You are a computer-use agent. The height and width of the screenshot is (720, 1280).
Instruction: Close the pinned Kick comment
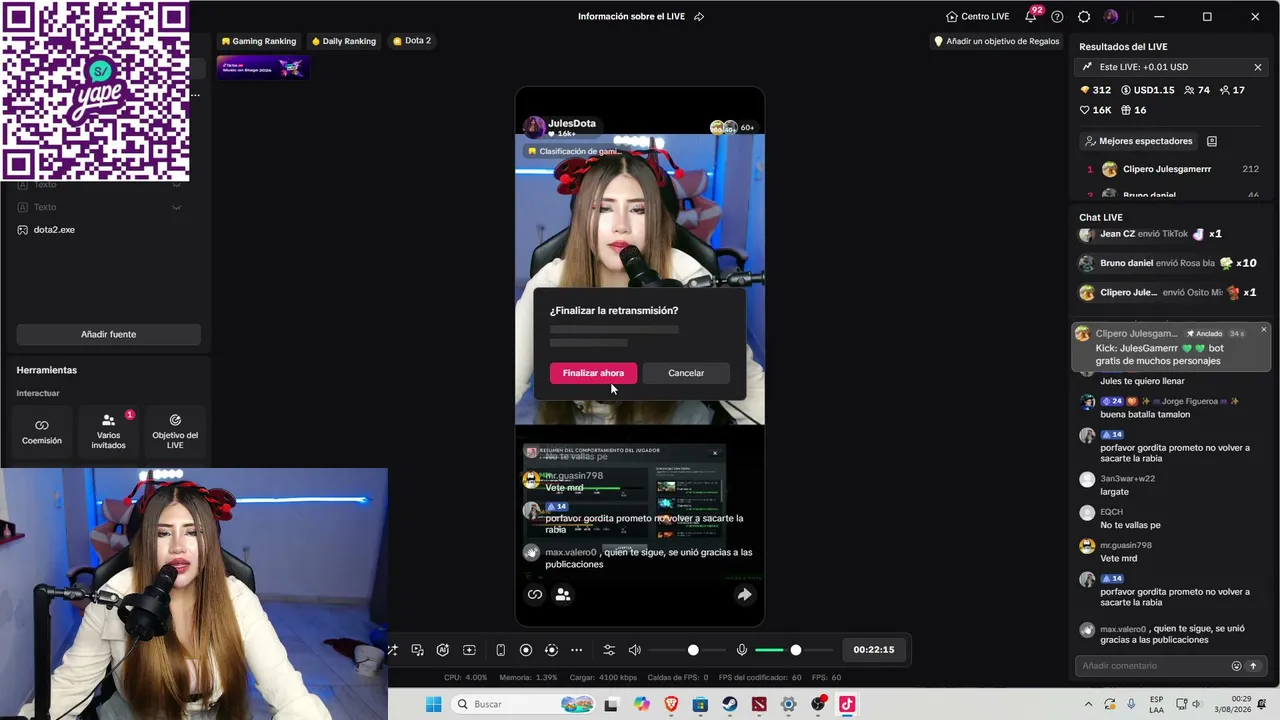(x=1264, y=329)
